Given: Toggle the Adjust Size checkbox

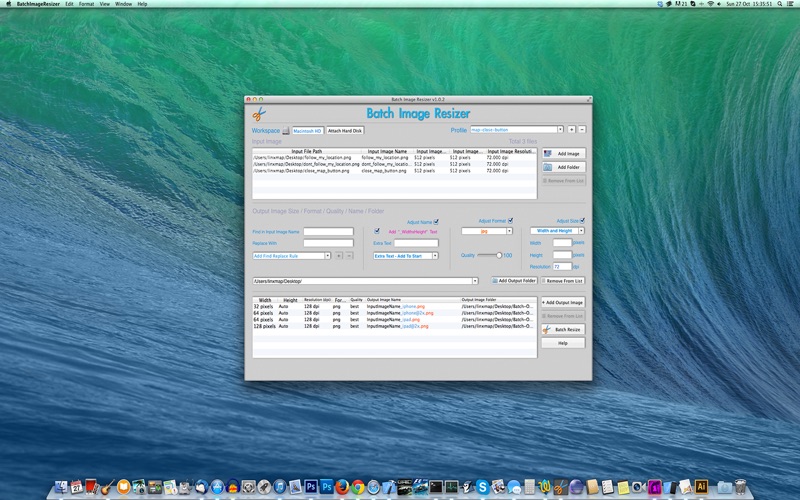Looking at the screenshot, I should (x=582, y=220).
